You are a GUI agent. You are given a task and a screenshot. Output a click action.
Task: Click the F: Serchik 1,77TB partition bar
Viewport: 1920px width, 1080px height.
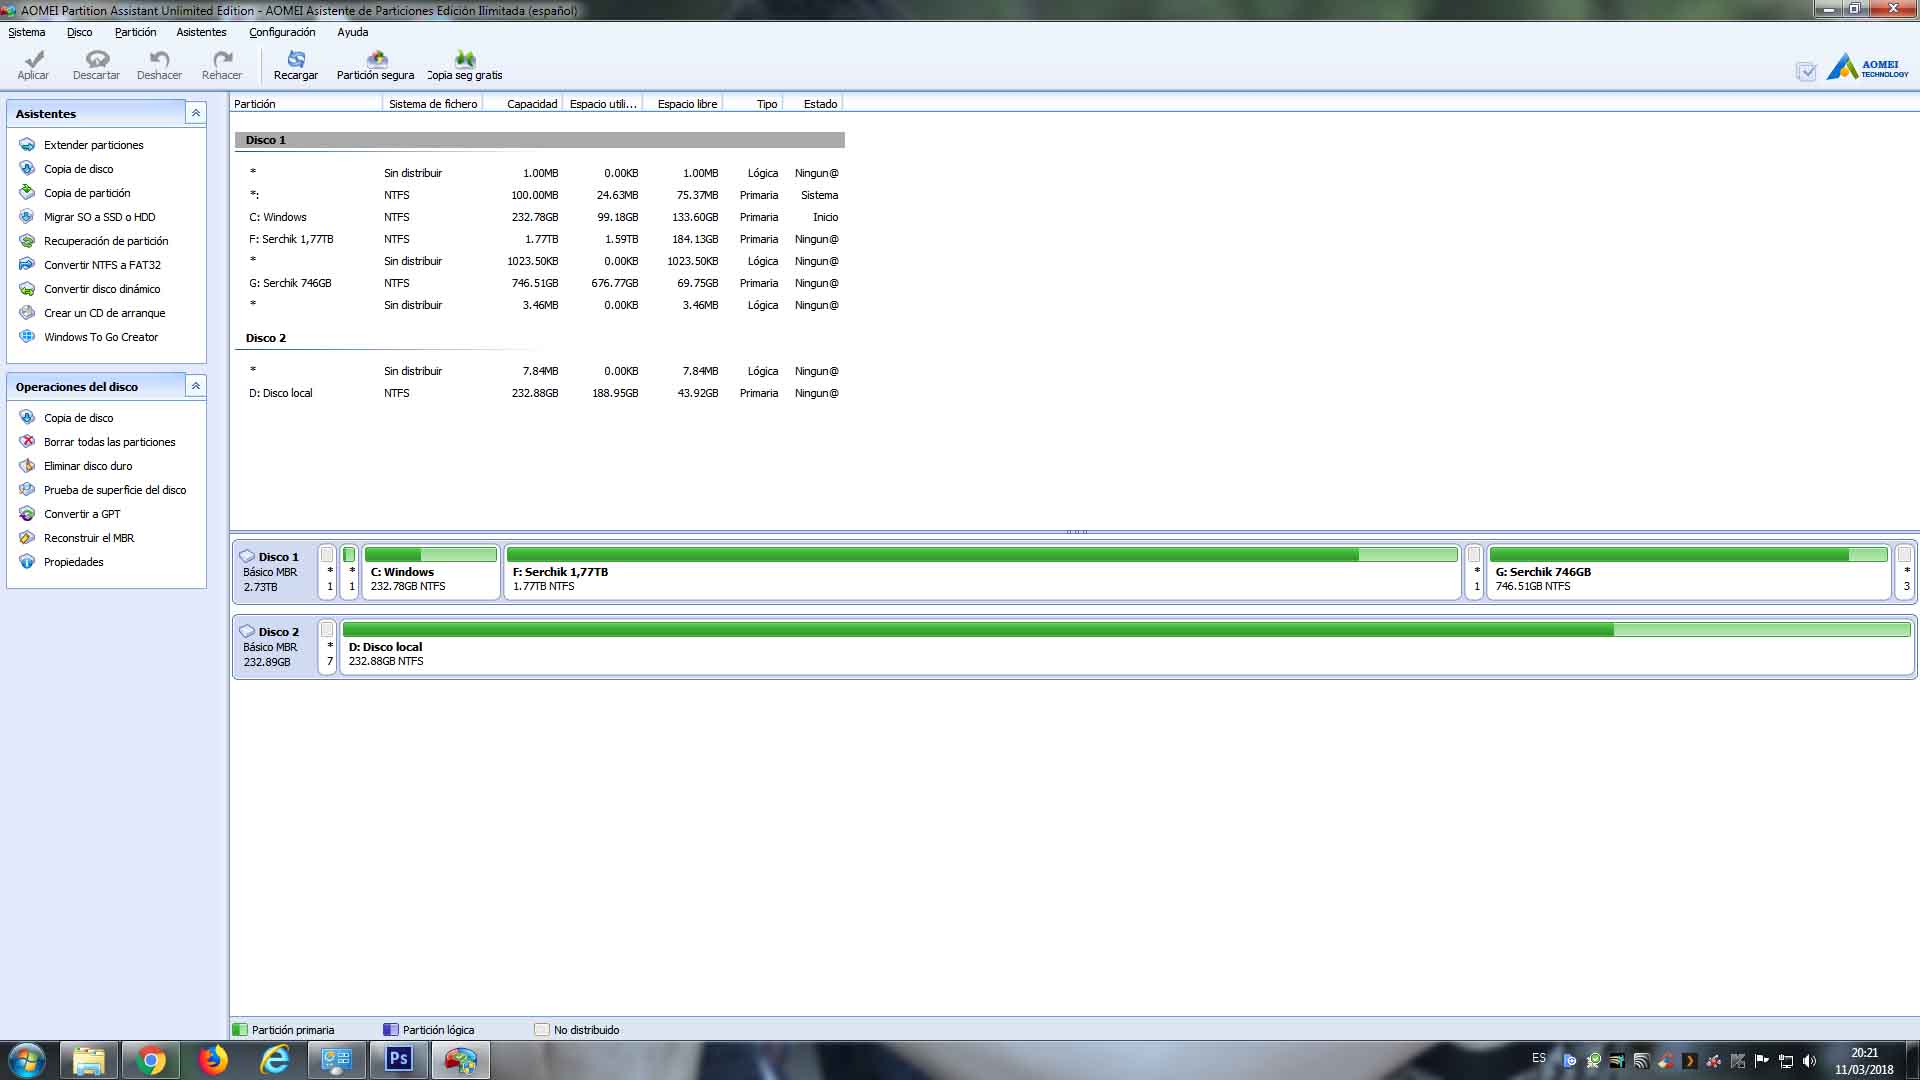[x=982, y=572]
